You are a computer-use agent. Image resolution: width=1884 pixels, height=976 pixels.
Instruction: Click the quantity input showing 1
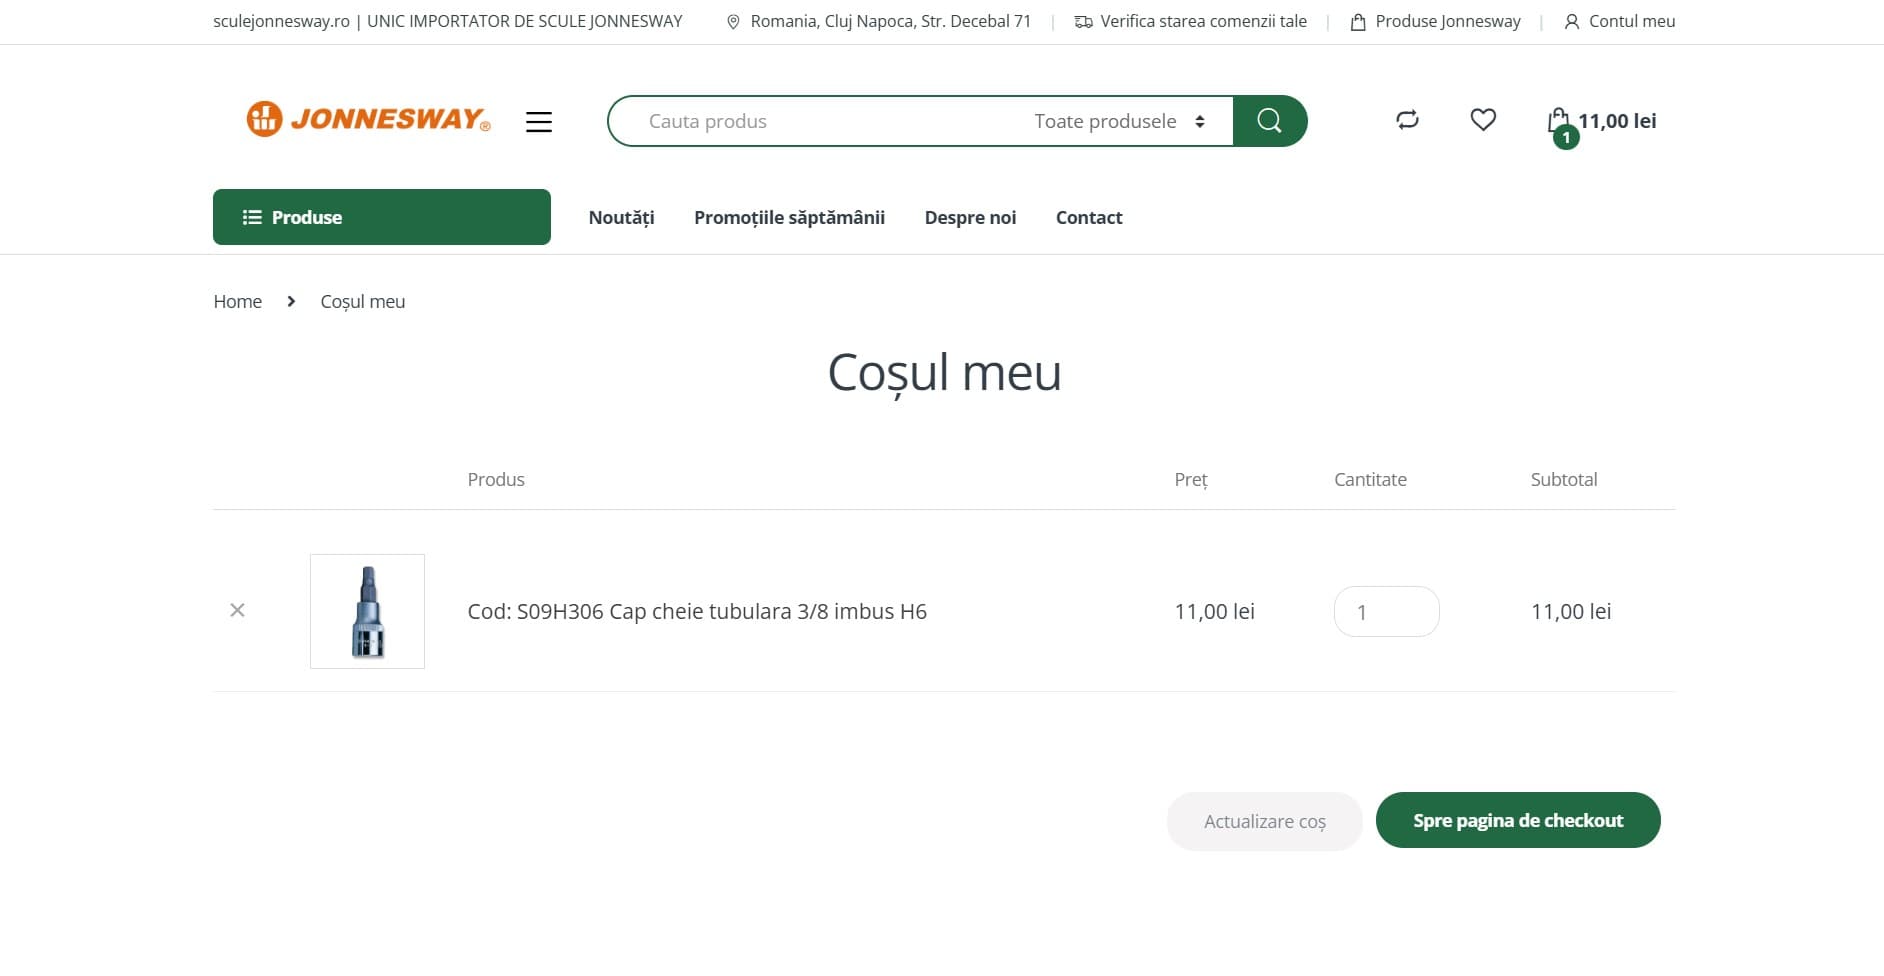pyautogui.click(x=1387, y=612)
